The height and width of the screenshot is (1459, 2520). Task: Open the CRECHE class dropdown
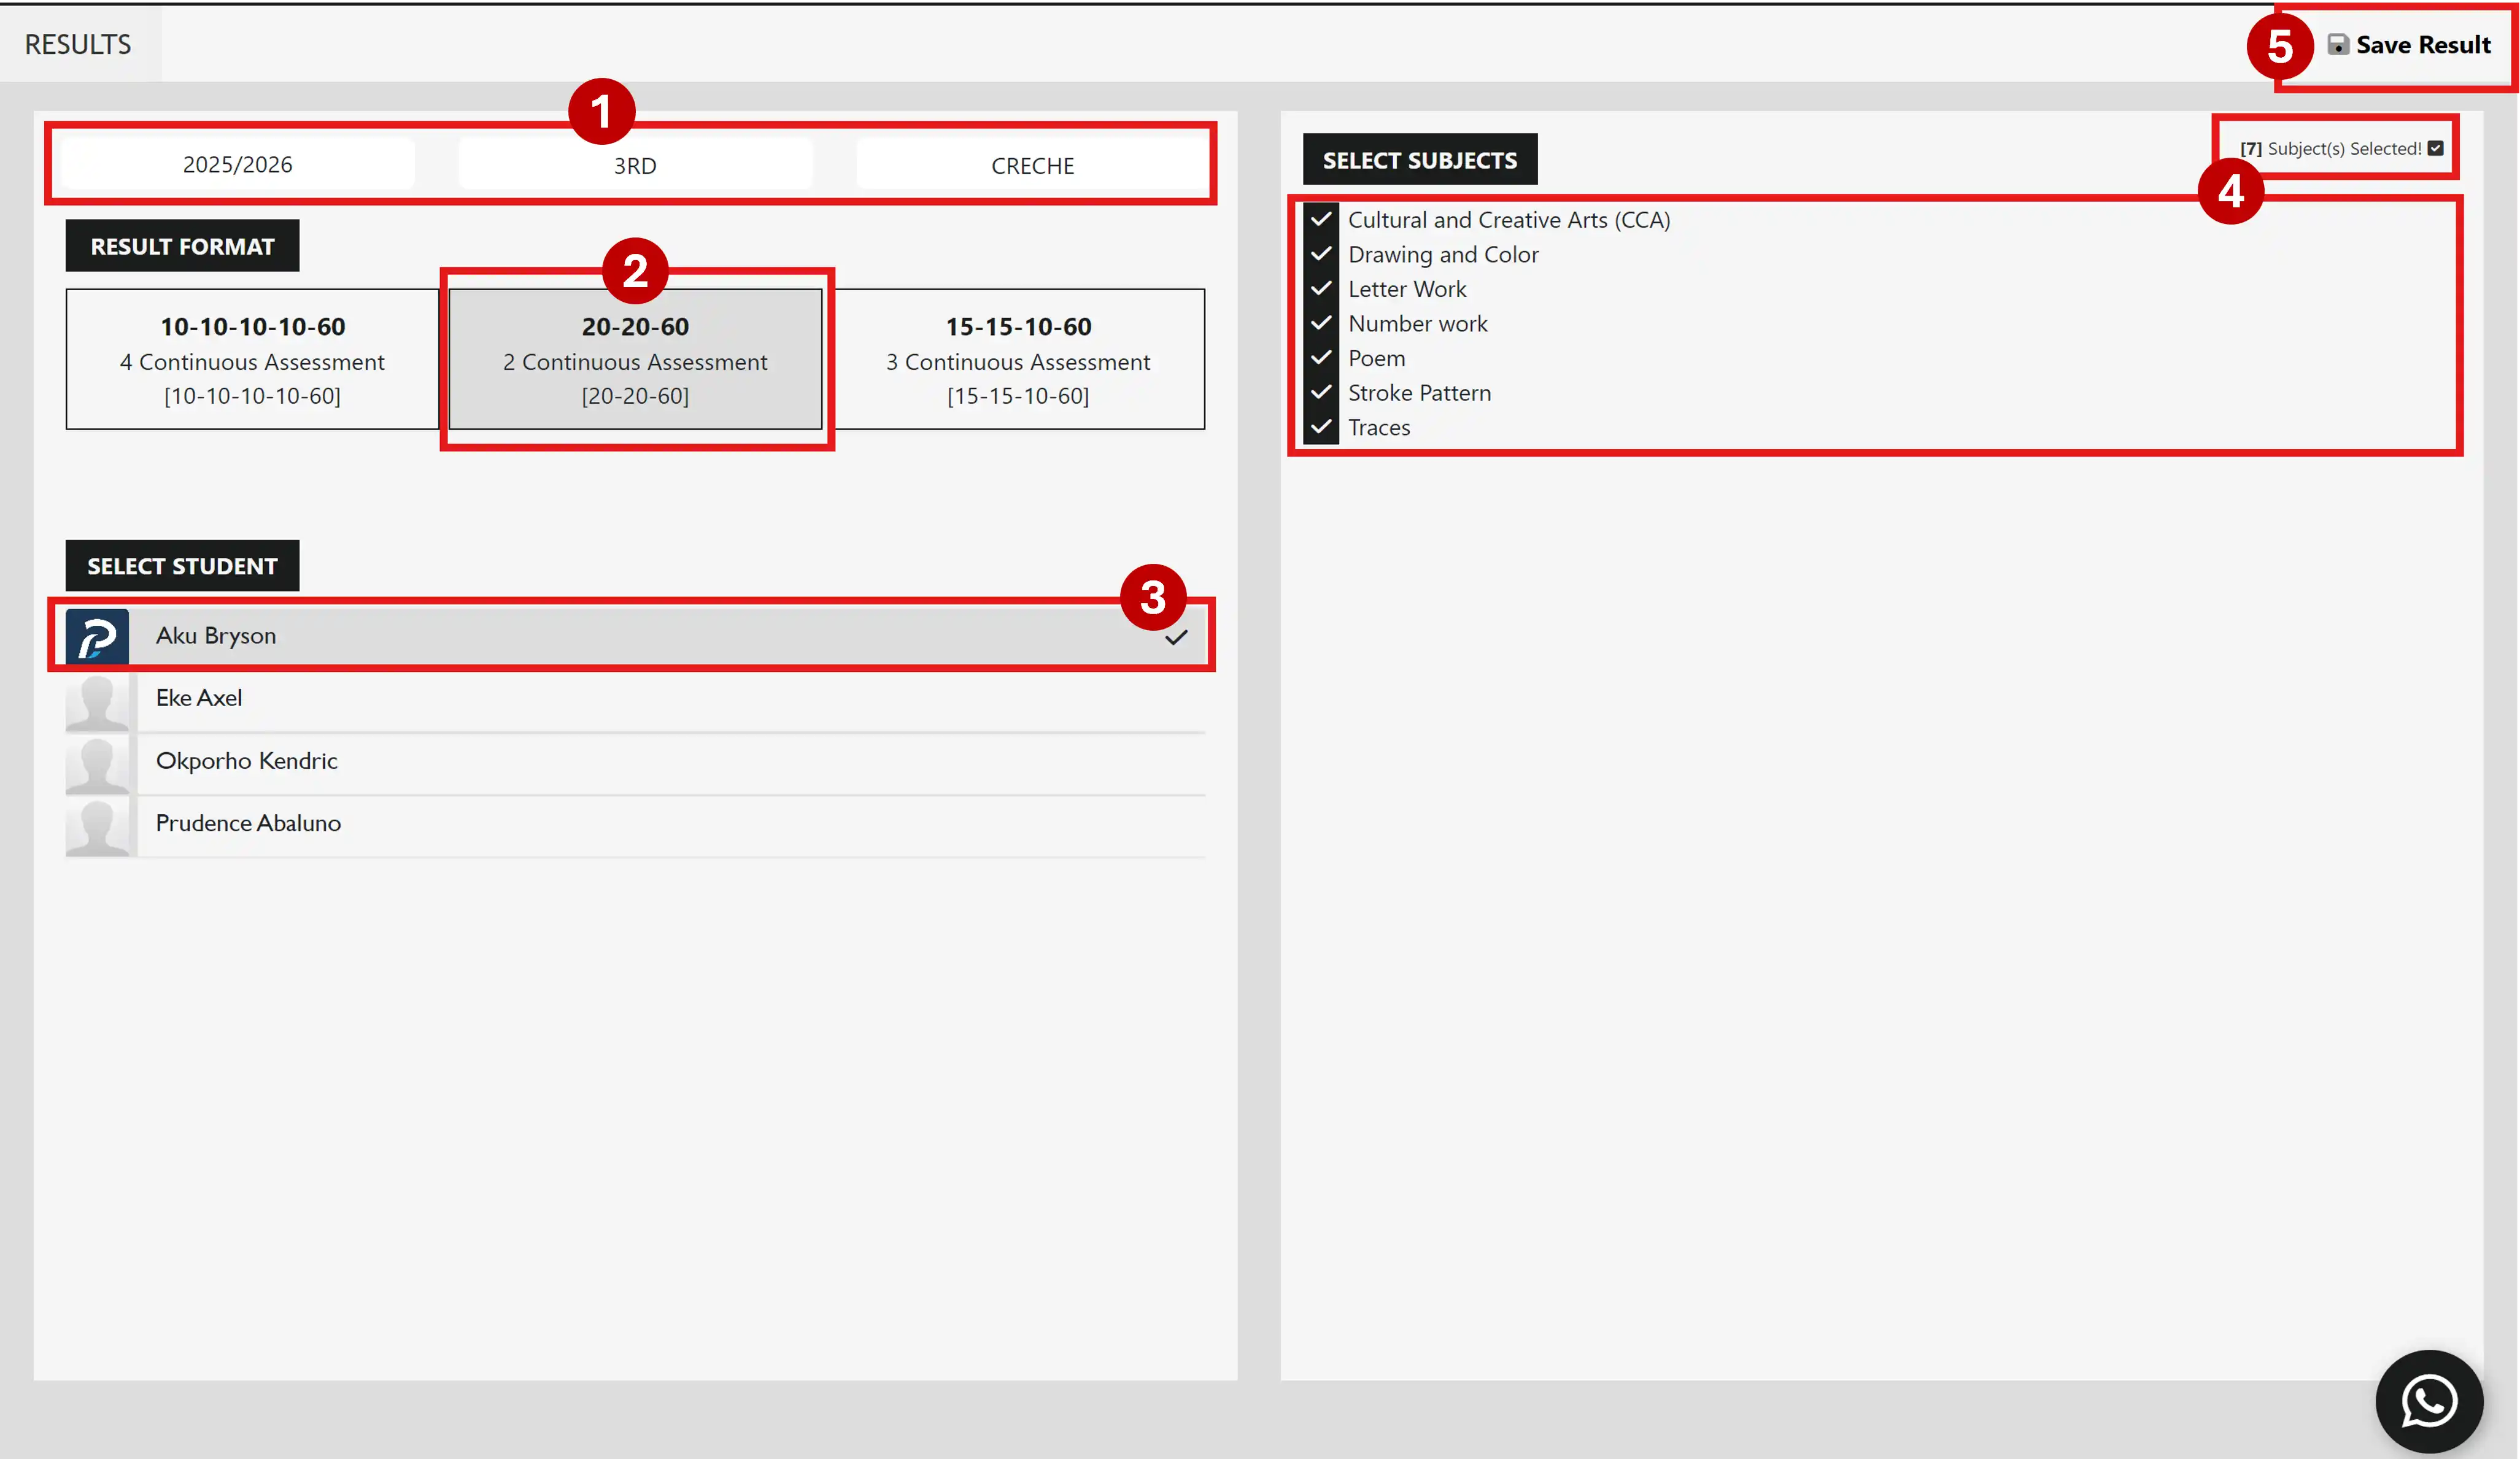pos(1032,165)
